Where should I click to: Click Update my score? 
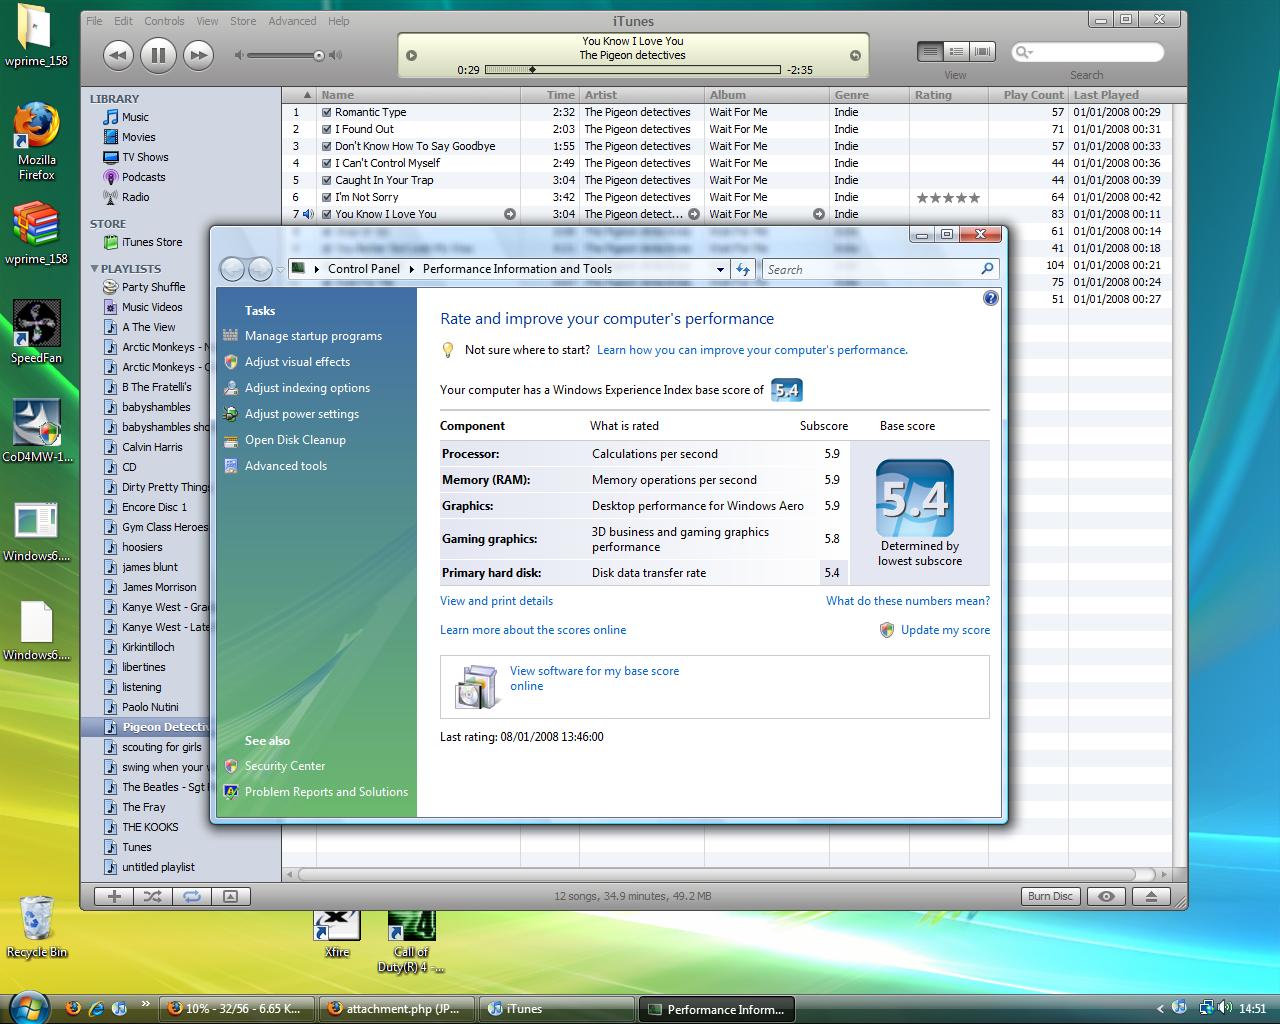[945, 630]
